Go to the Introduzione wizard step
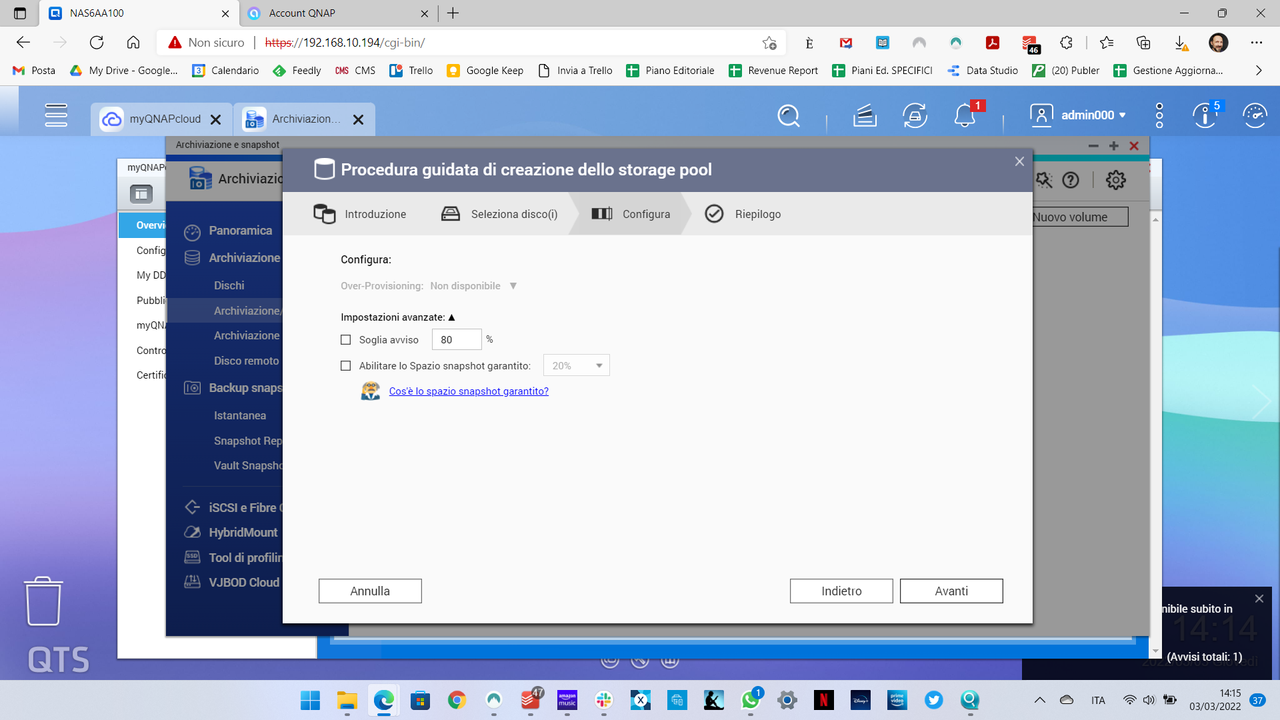This screenshot has height=720, width=1280. coord(360,214)
